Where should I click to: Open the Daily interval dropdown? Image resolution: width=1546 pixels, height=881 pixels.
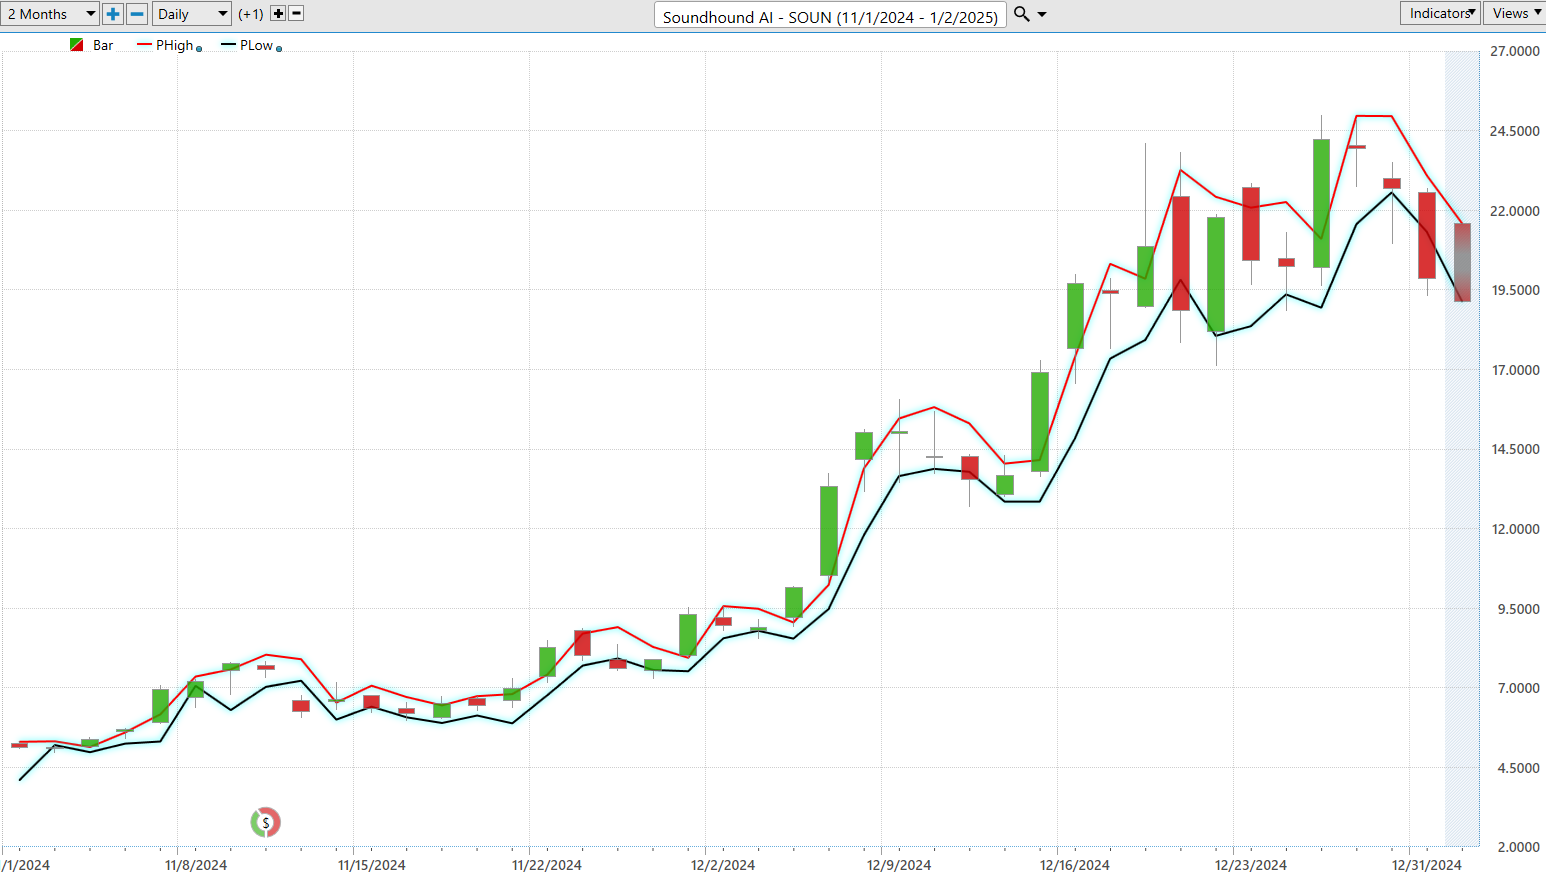pyautogui.click(x=192, y=14)
